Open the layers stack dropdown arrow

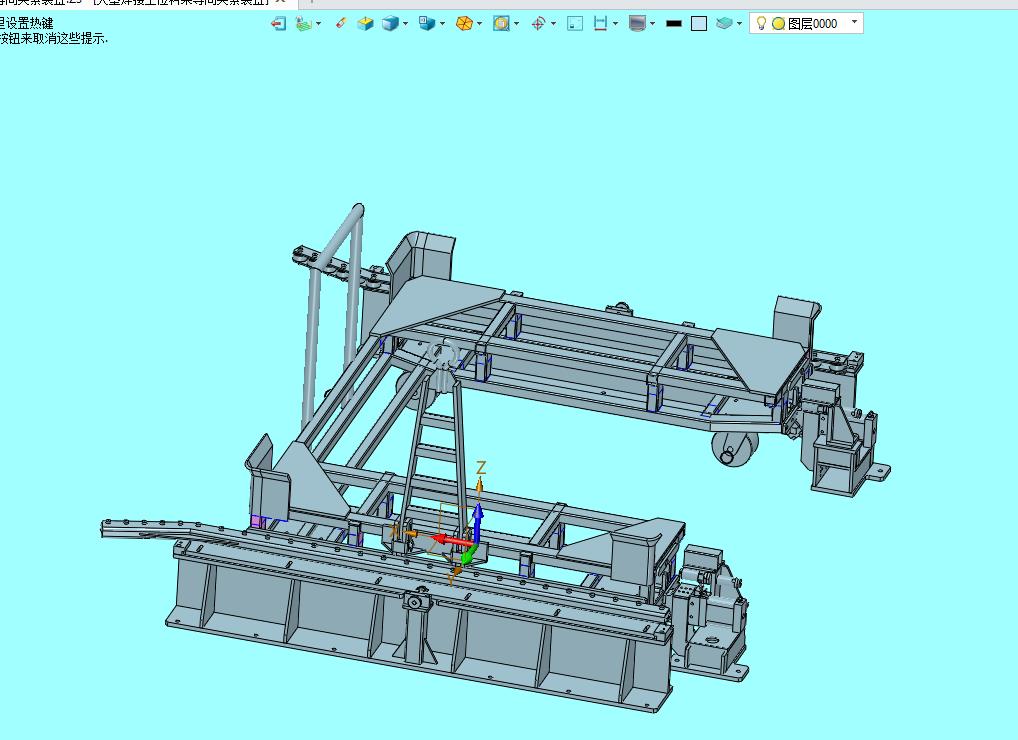[x=739, y=24]
